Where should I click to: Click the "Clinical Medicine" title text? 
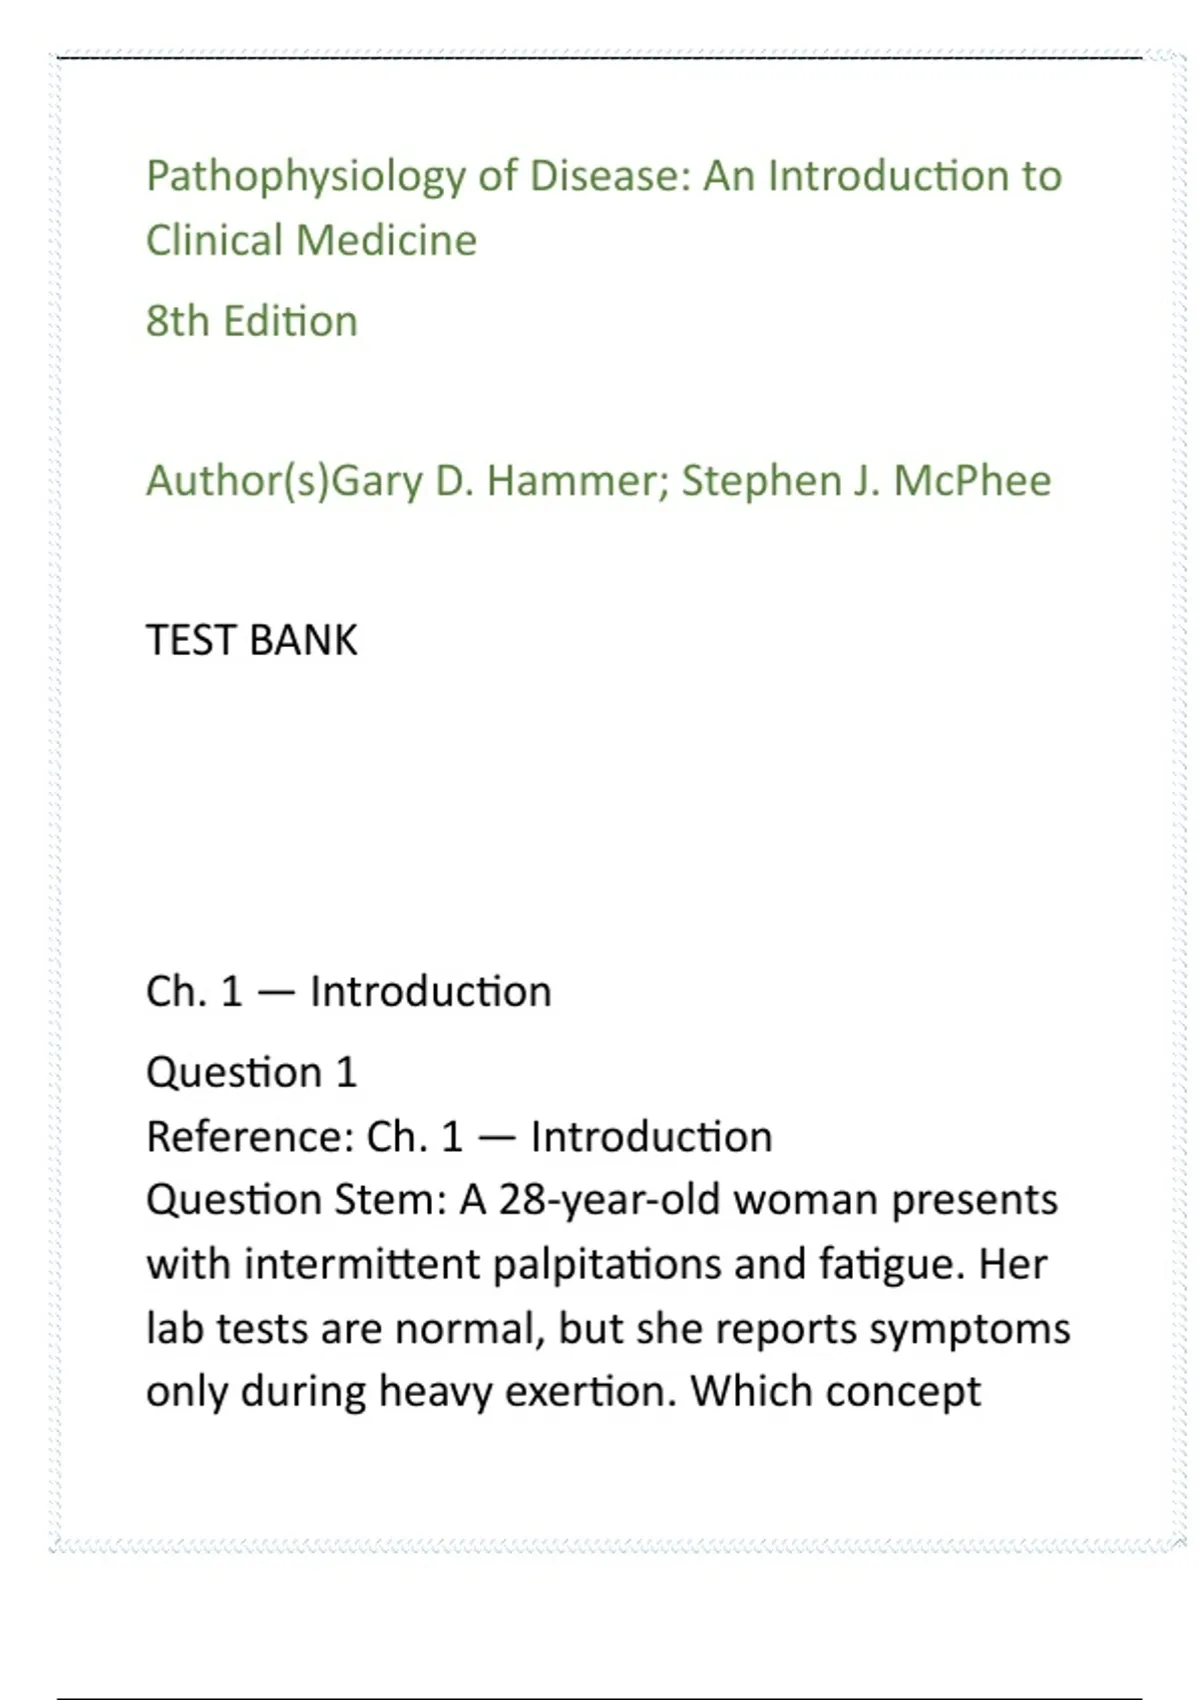tap(311, 241)
